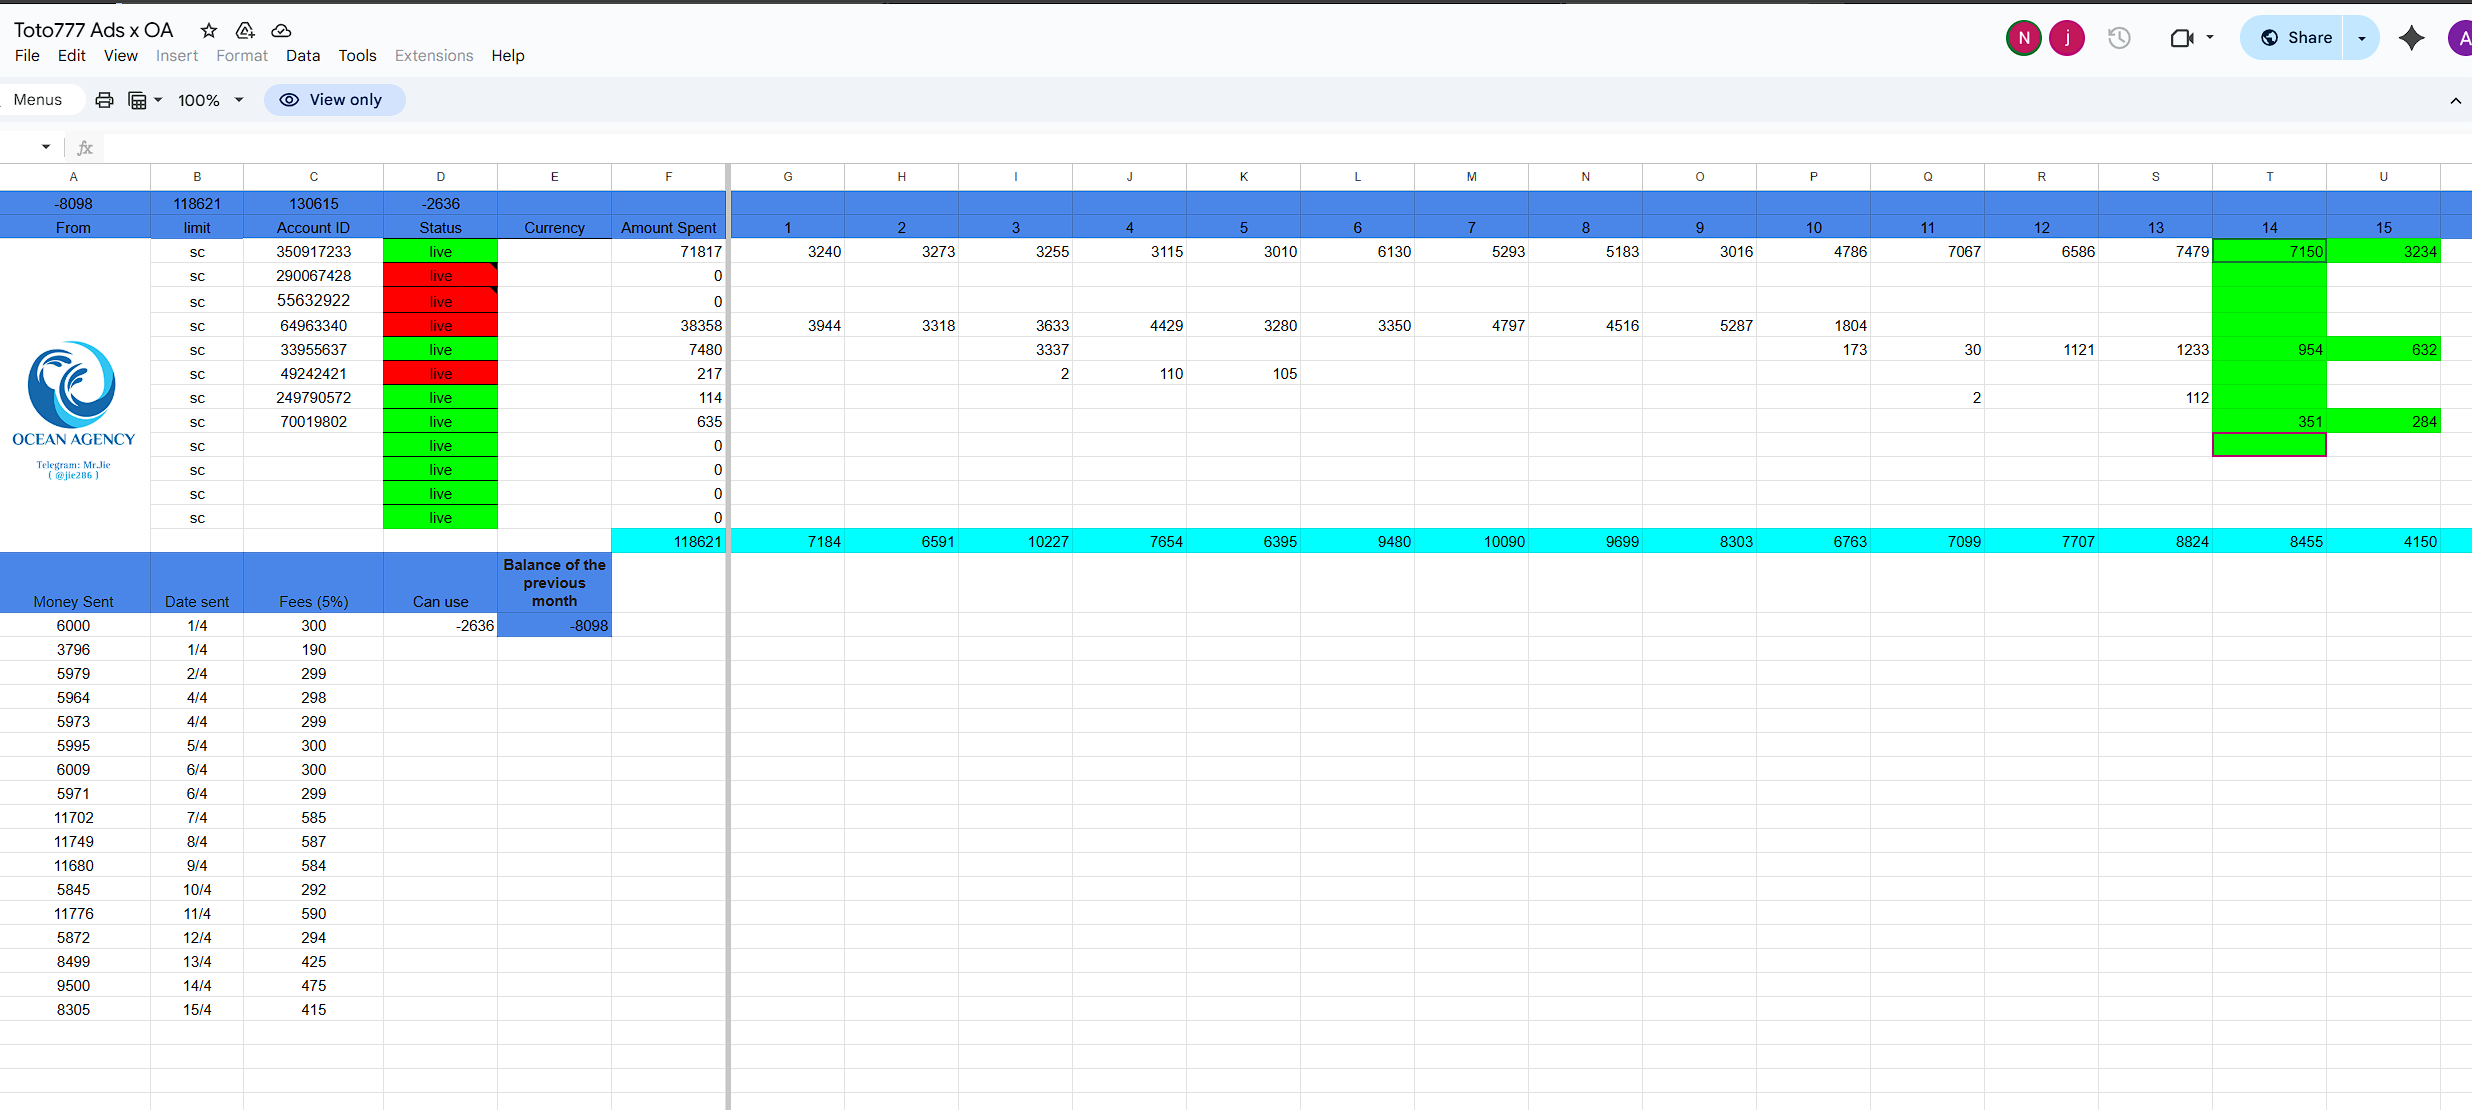2472x1110 pixels.
Task: Open the Data menu
Action: tap(302, 56)
